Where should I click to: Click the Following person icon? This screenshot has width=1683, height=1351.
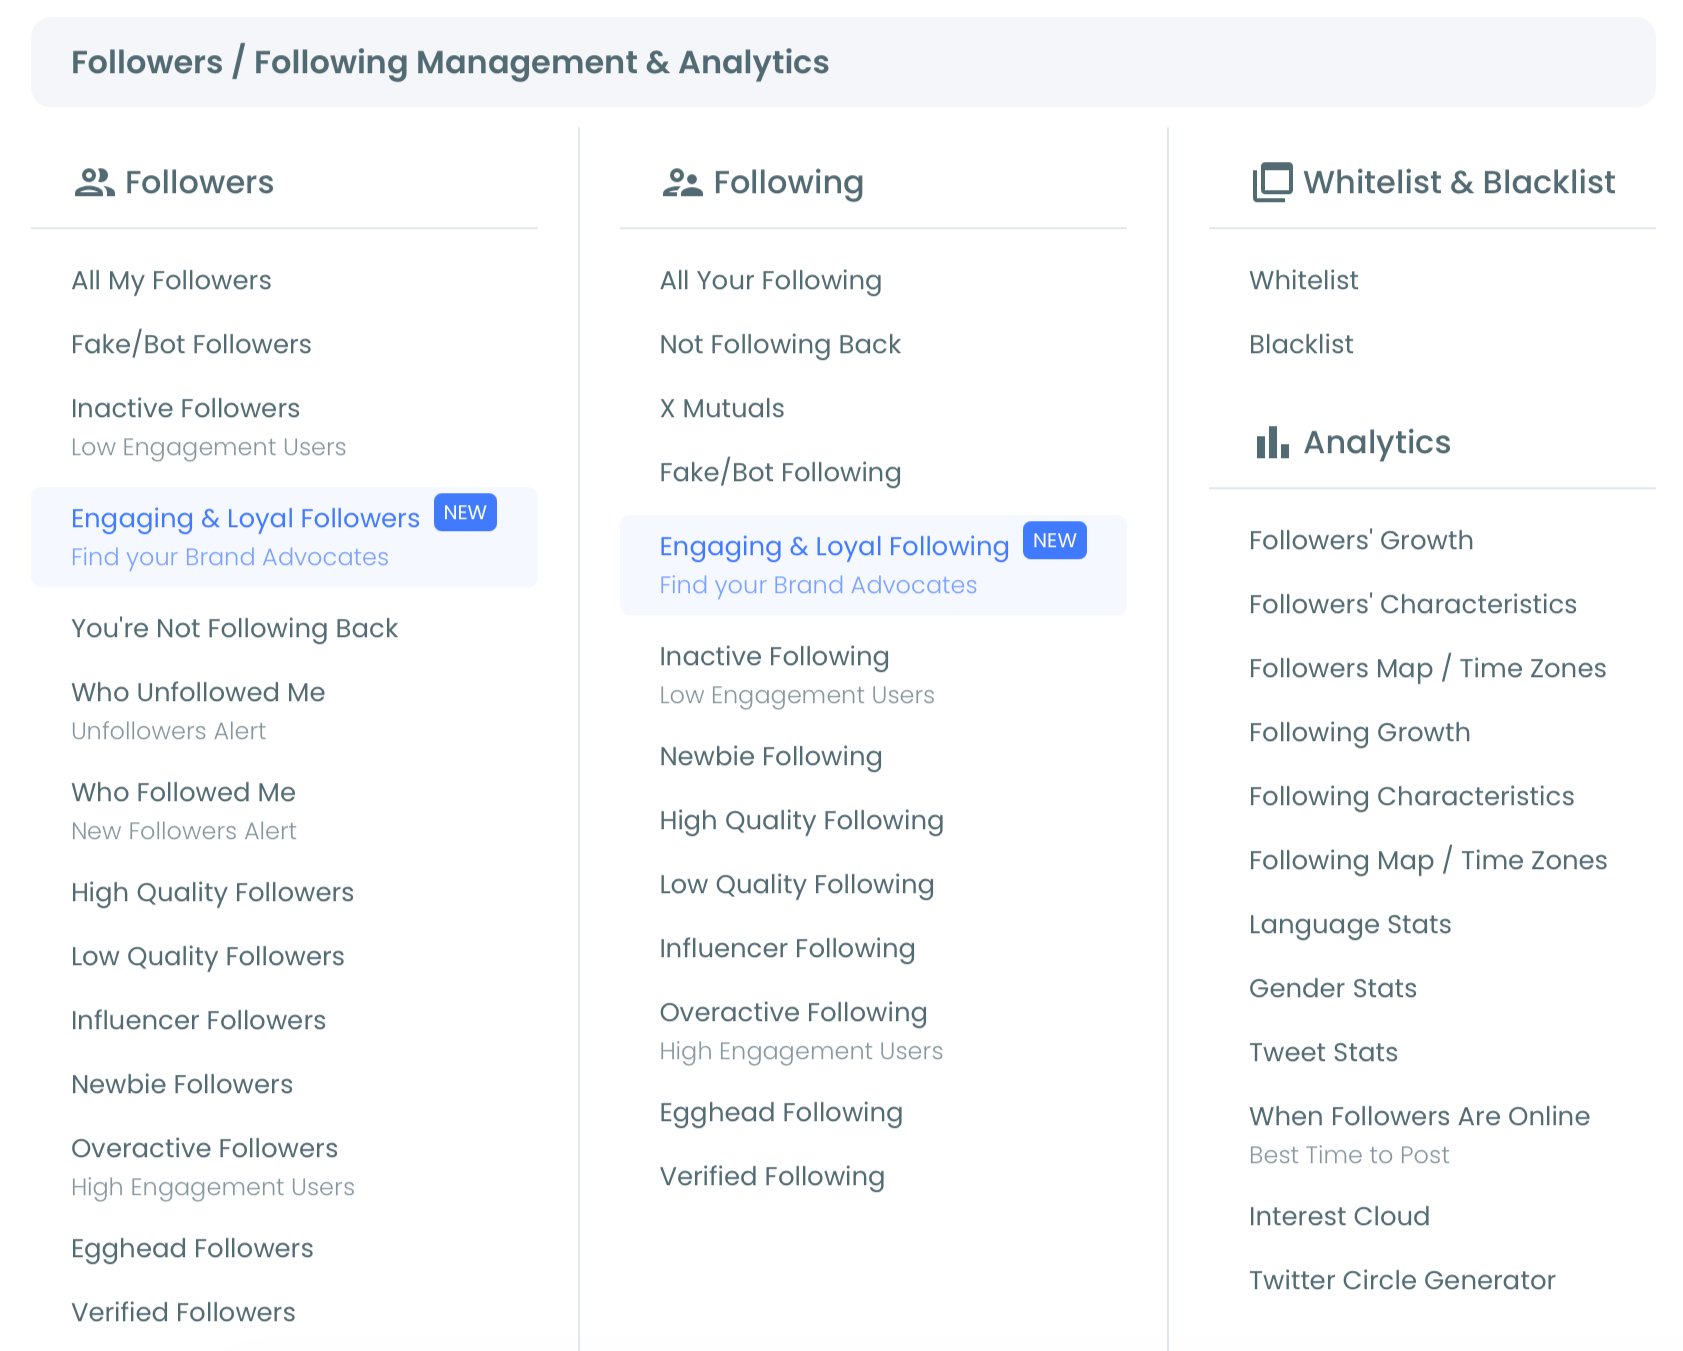point(682,181)
